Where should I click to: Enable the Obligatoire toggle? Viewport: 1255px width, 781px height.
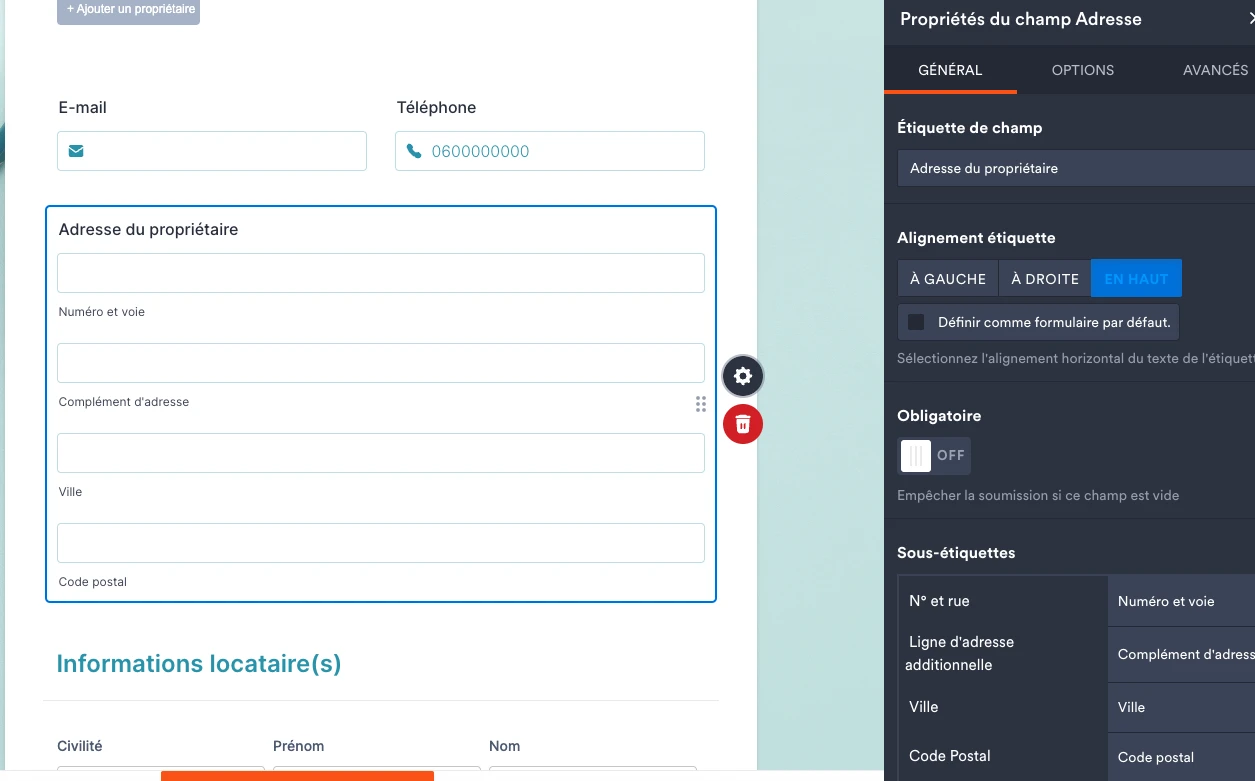(x=934, y=455)
